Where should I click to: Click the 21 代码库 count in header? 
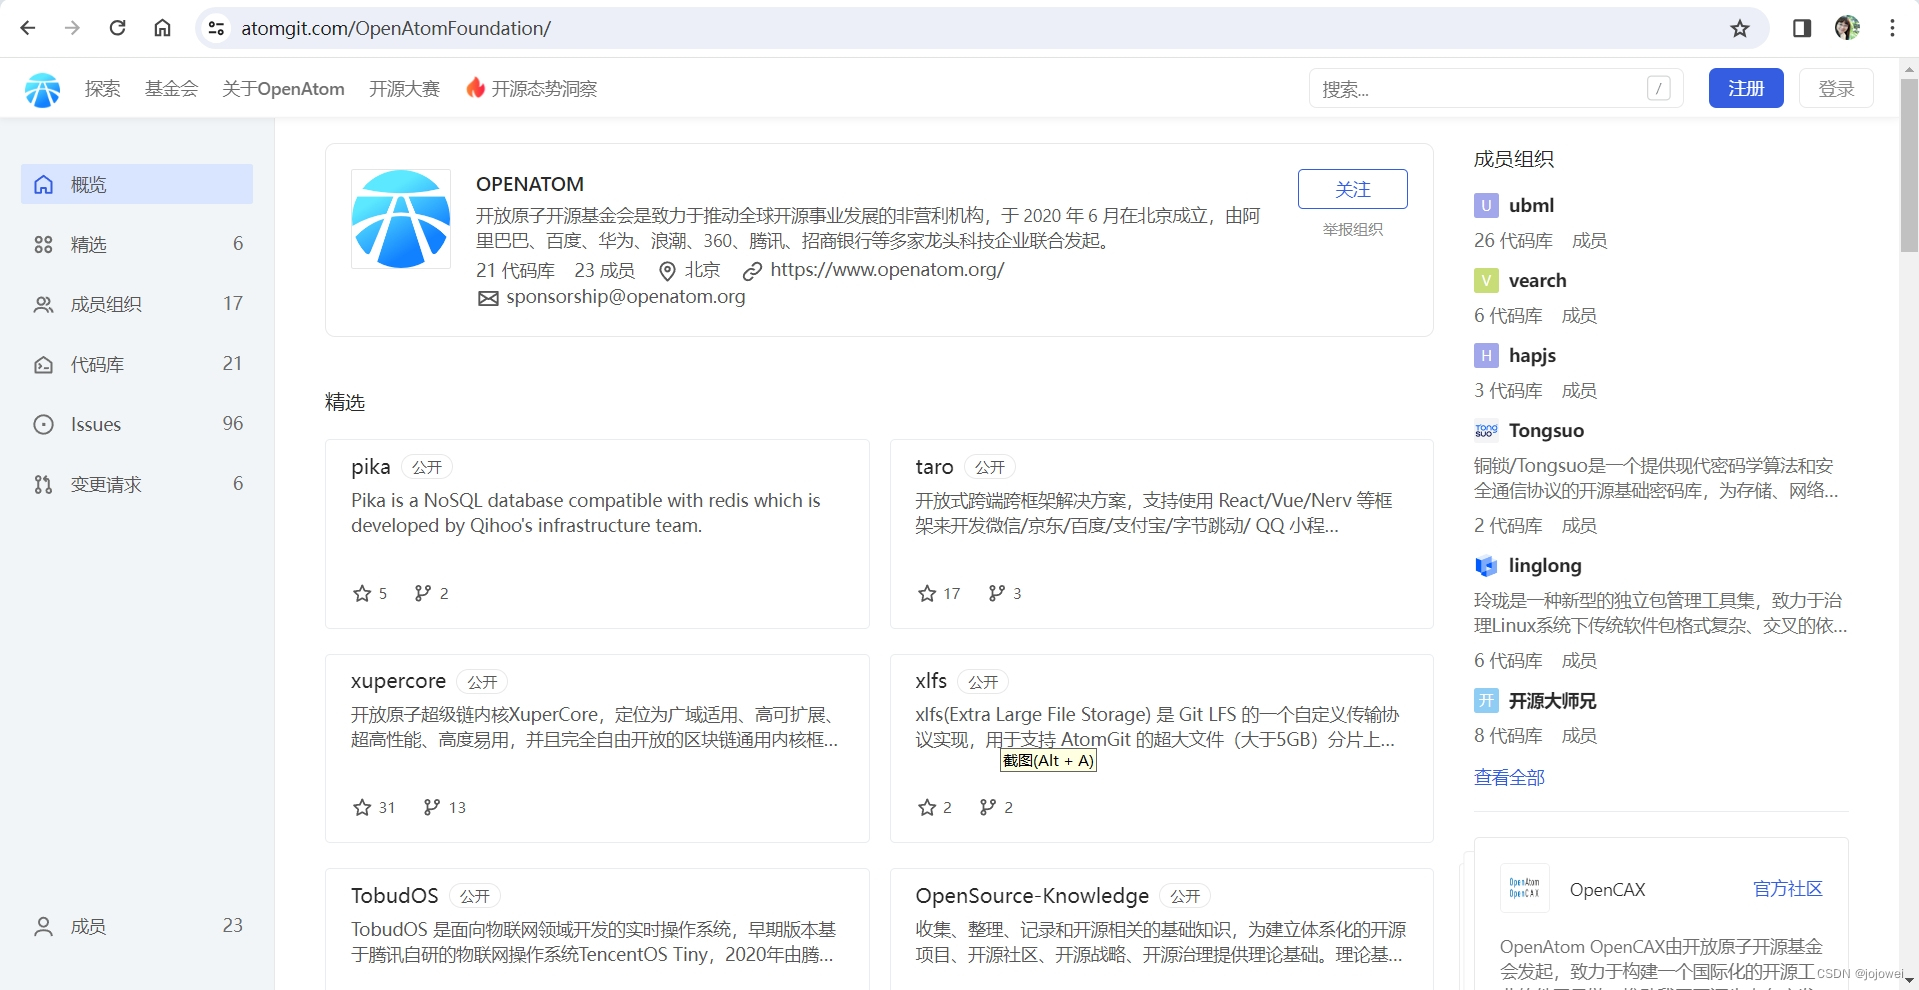click(x=515, y=270)
